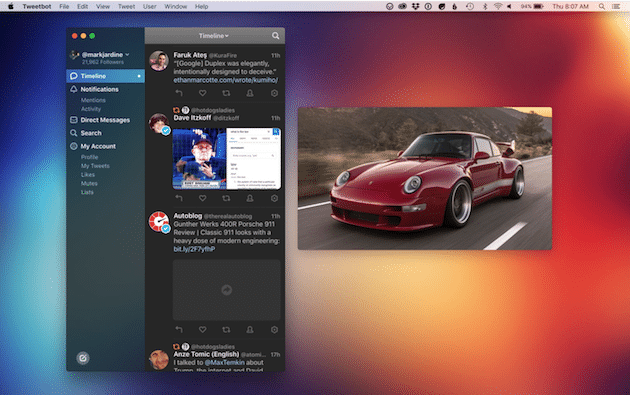630x395 pixels.
Task: Click the Dave Itzkoff name
Action: click(192, 118)
